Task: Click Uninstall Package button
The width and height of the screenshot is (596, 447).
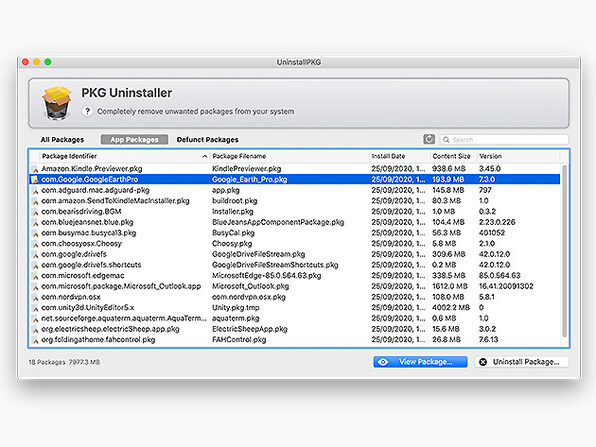Action: 522,362
